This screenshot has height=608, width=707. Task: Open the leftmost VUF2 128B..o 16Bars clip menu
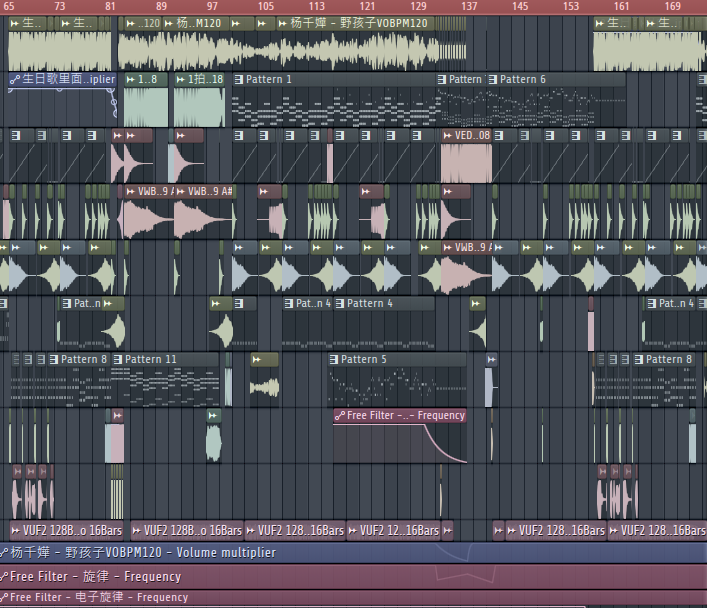pos(15,531)
